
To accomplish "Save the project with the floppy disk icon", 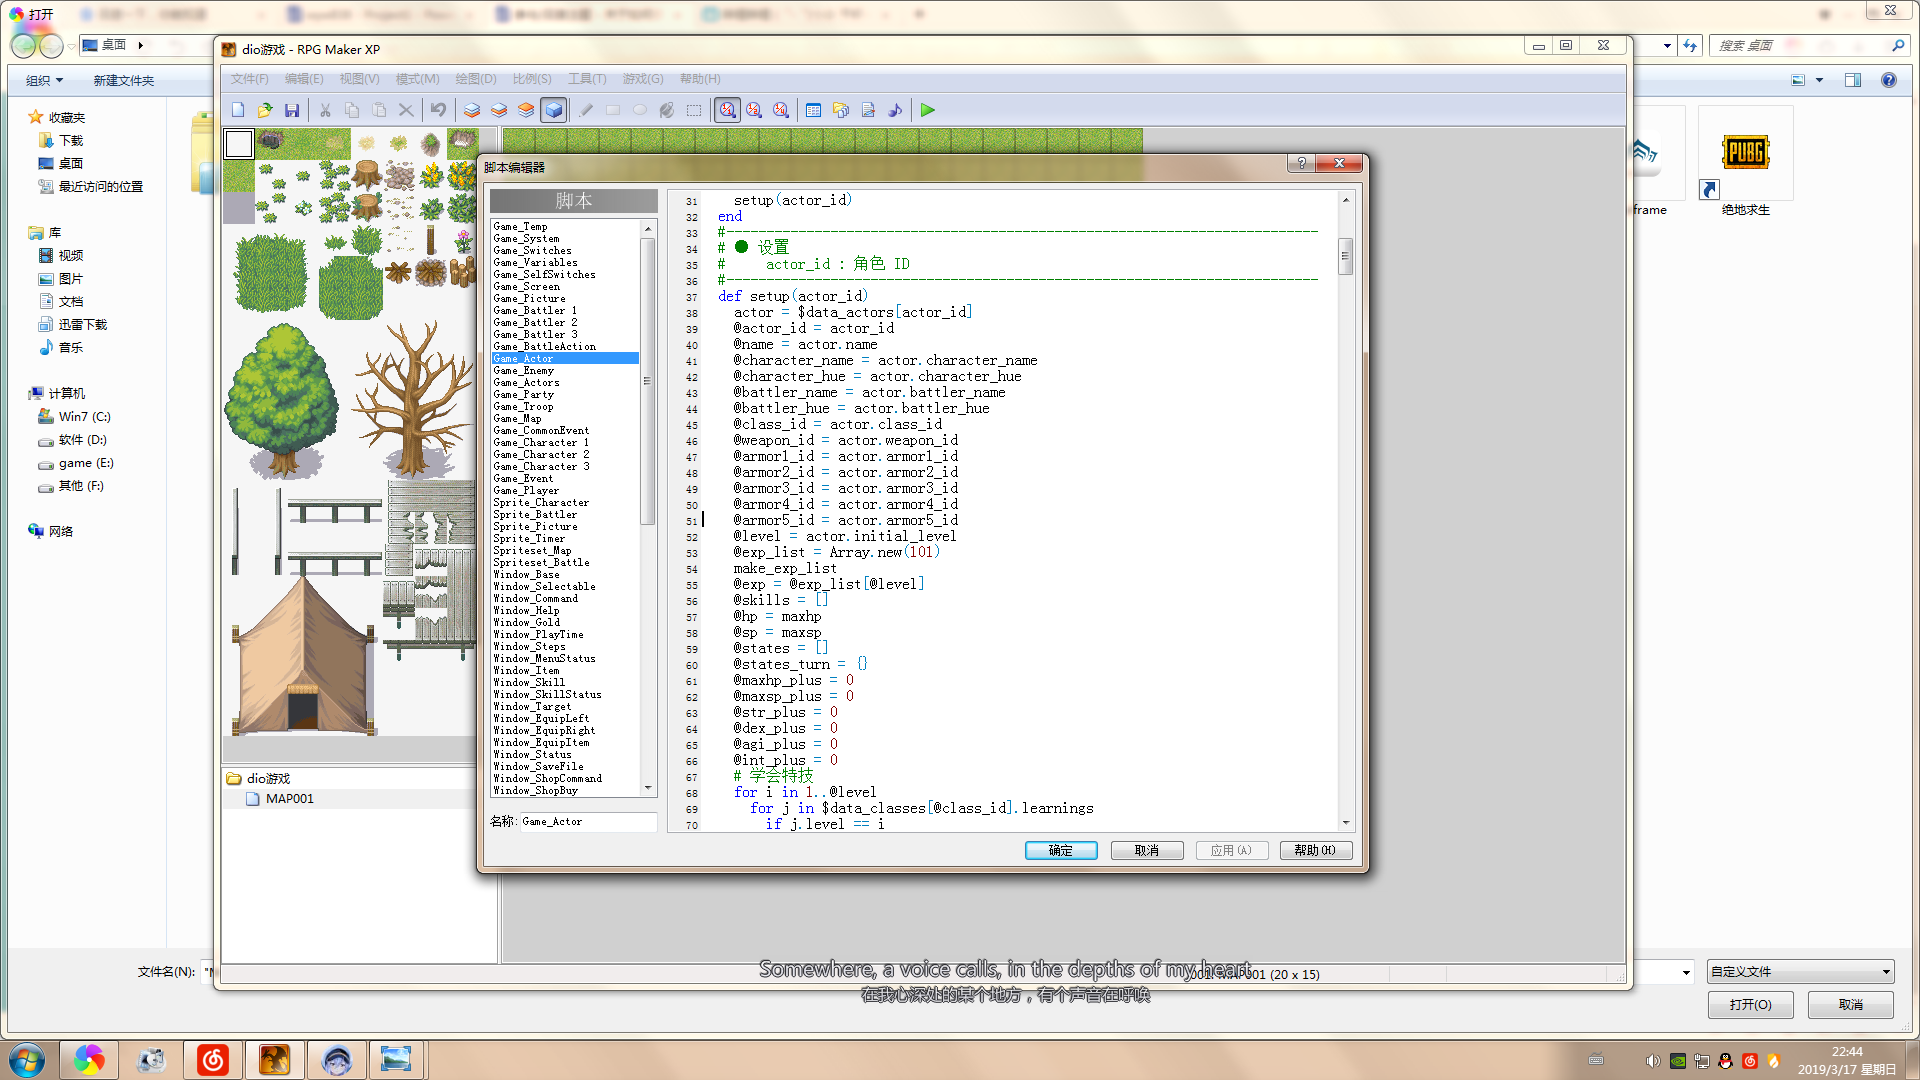I will 292,110.
